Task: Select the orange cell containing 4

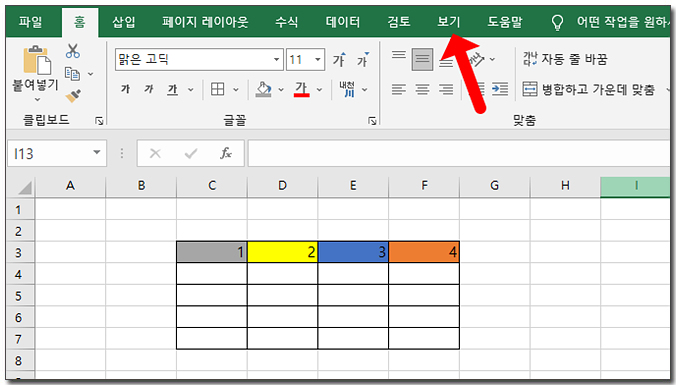Action: 424,252
